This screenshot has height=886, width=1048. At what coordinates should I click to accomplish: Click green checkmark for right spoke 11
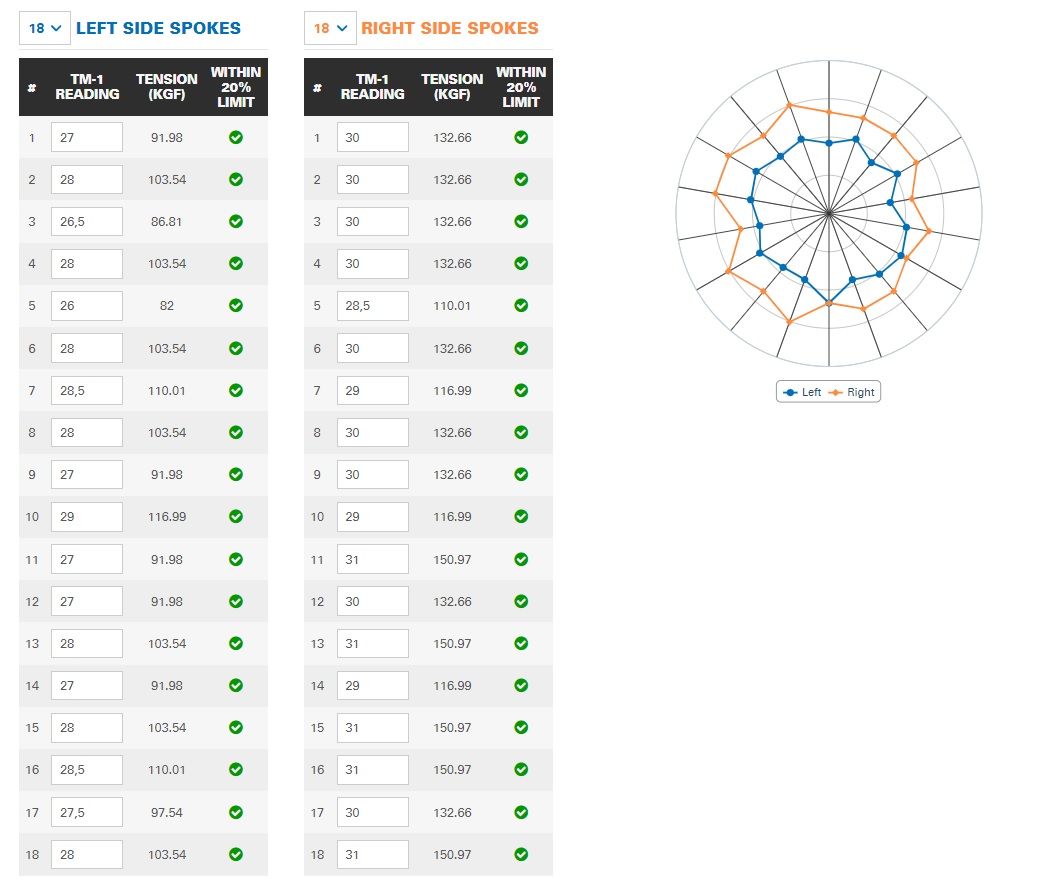click(x=521, y=559)
